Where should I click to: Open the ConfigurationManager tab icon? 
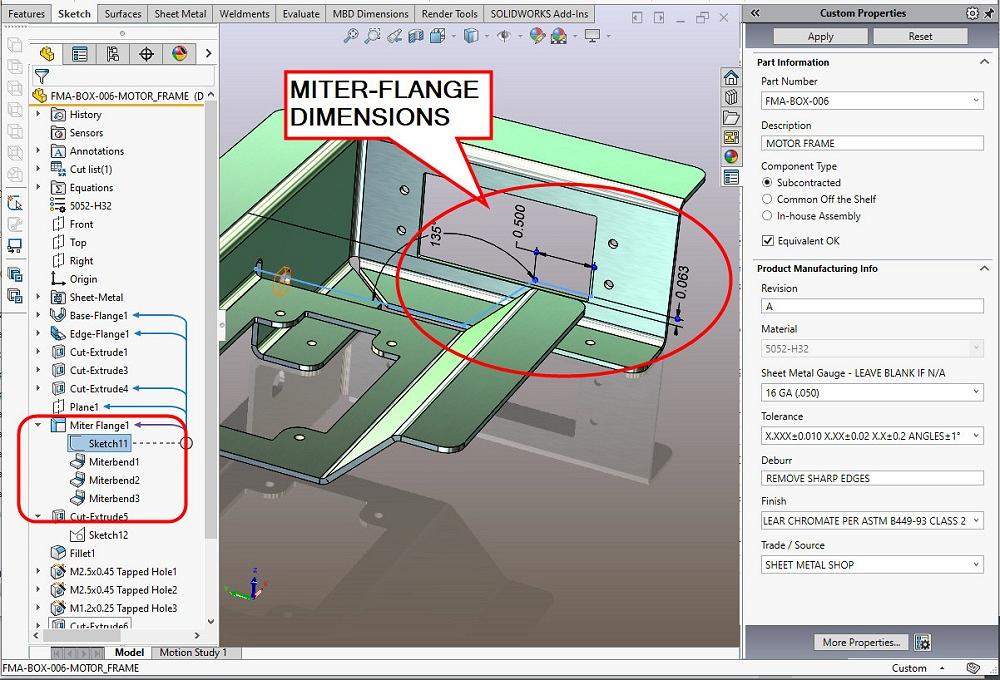[113, 55]
